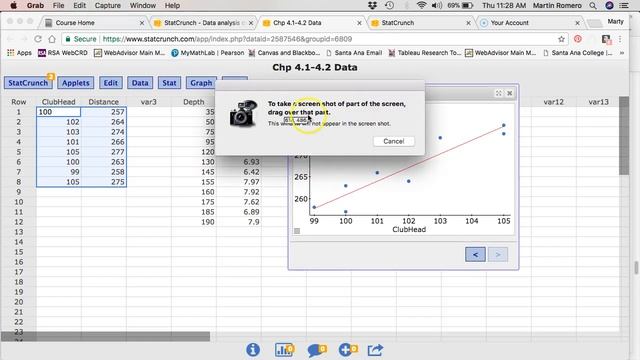Open the Wi-Fi menu bar icon
This screenshot has height=360, width=640.
click(x=422, y=5)
